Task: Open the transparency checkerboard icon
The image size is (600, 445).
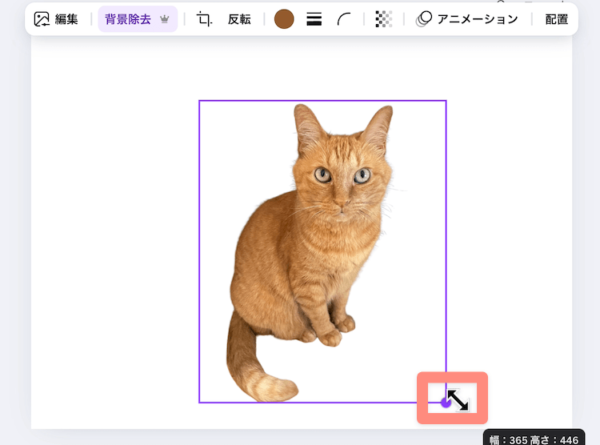Action: [383, 19]
